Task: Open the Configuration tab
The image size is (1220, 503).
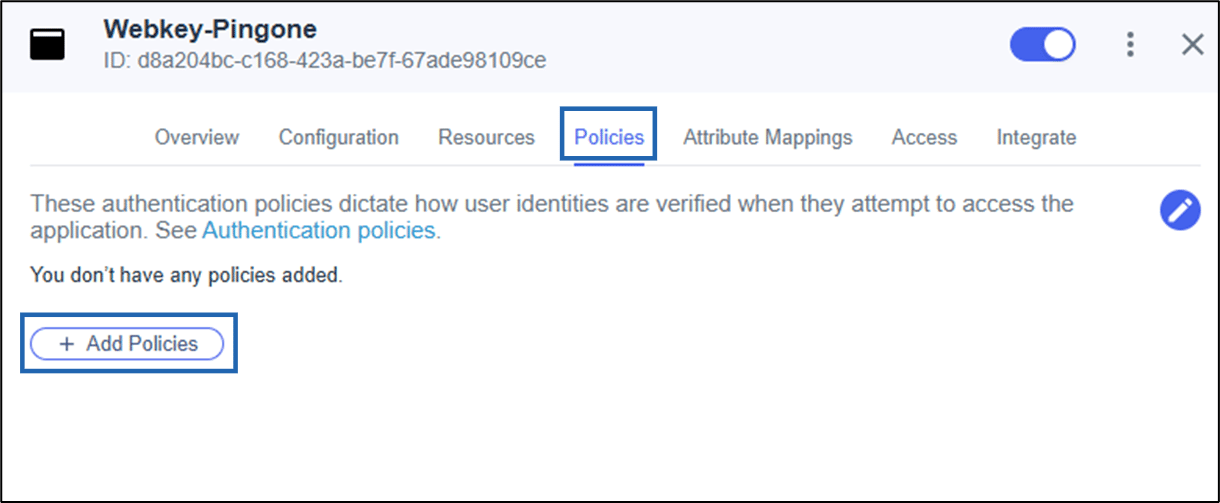Action: (338, 137)
